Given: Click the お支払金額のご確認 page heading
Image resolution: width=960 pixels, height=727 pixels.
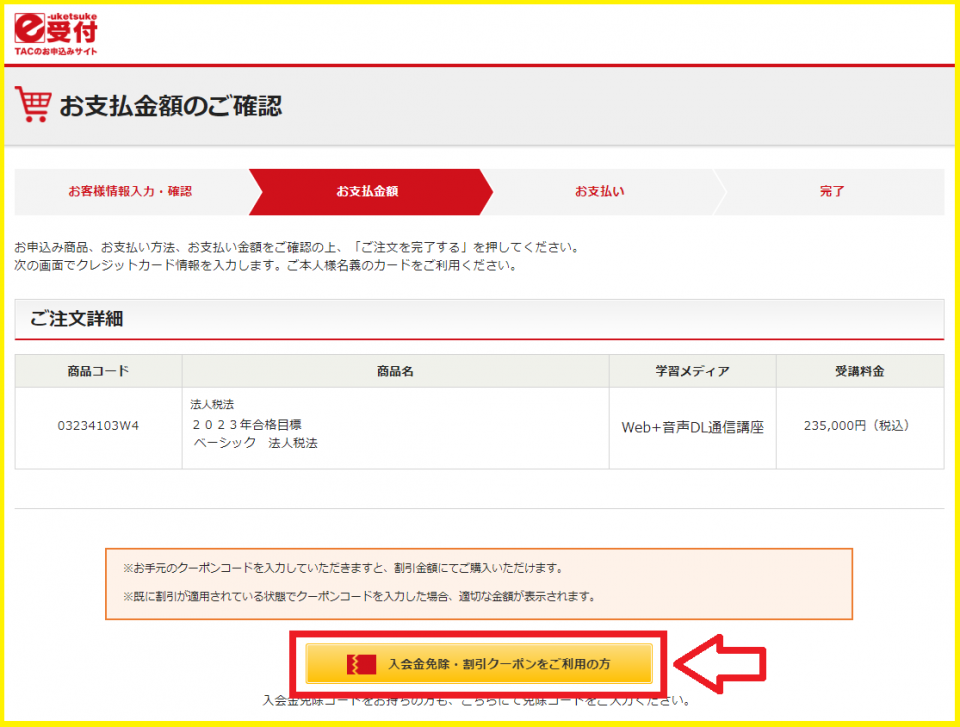Looking at the screenshot, I should (170, 106).
